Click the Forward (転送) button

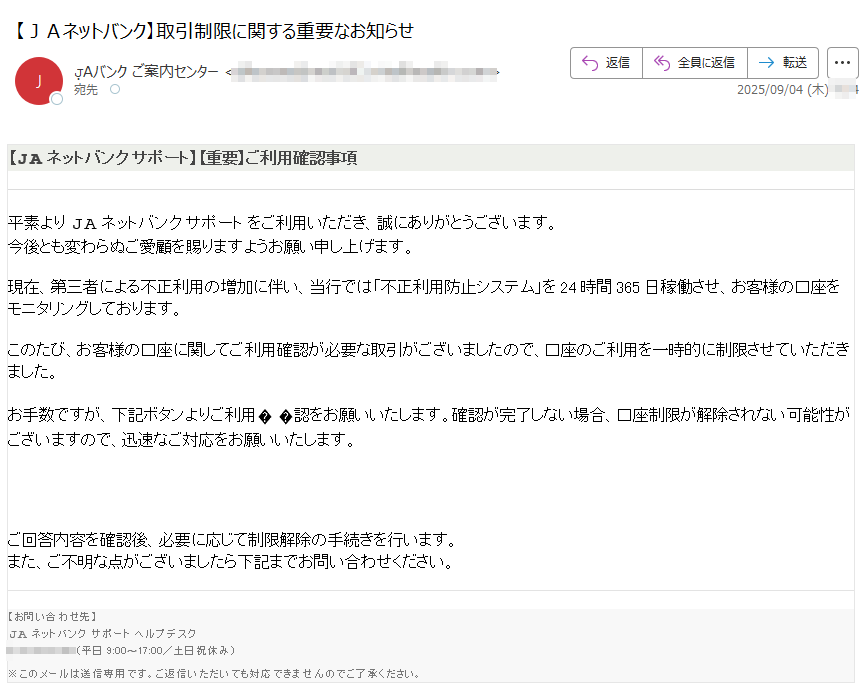(783, 63)
